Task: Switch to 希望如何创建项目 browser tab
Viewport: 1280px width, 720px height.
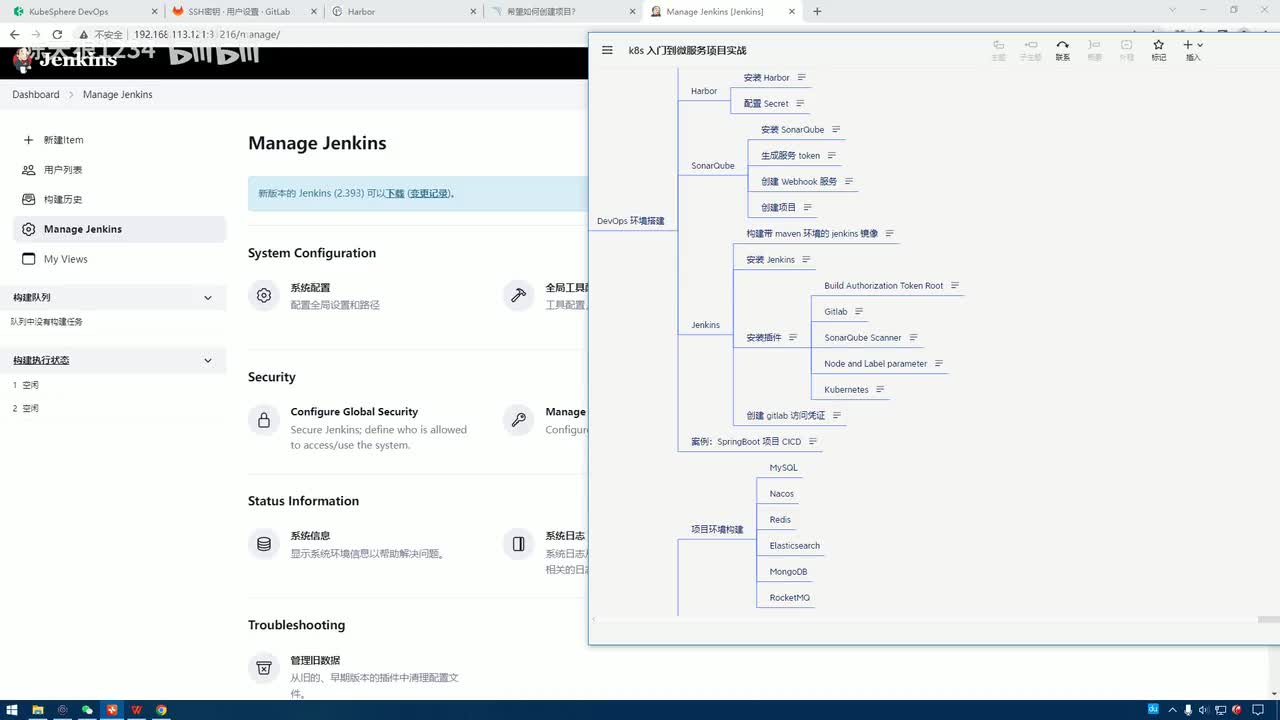Action: (x=563, y=11)
